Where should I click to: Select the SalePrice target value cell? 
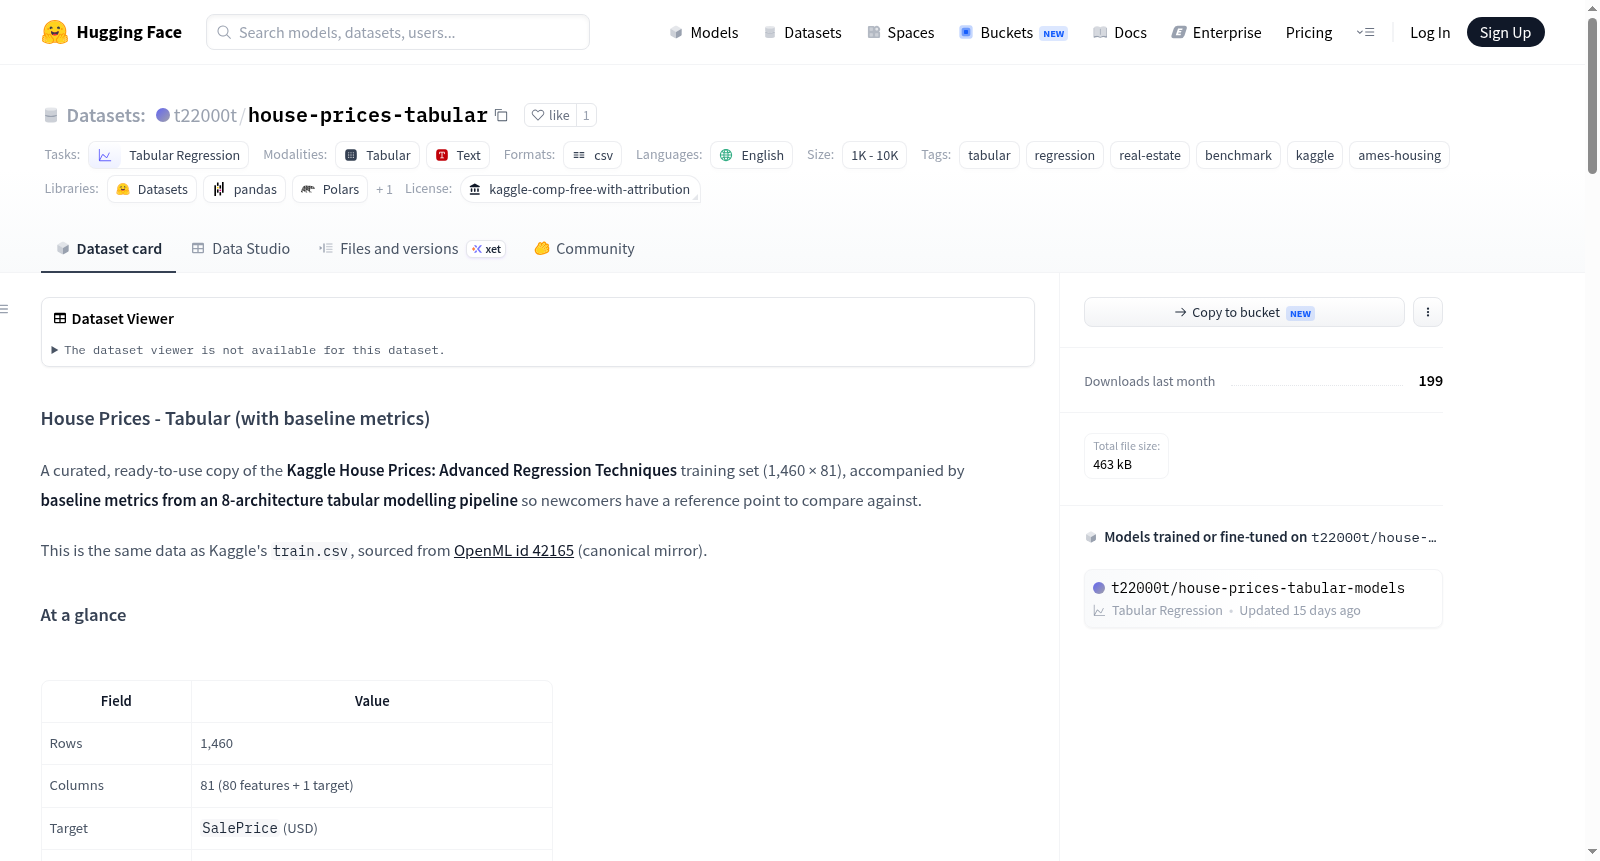pyautogui.click(x=372, y=828)
